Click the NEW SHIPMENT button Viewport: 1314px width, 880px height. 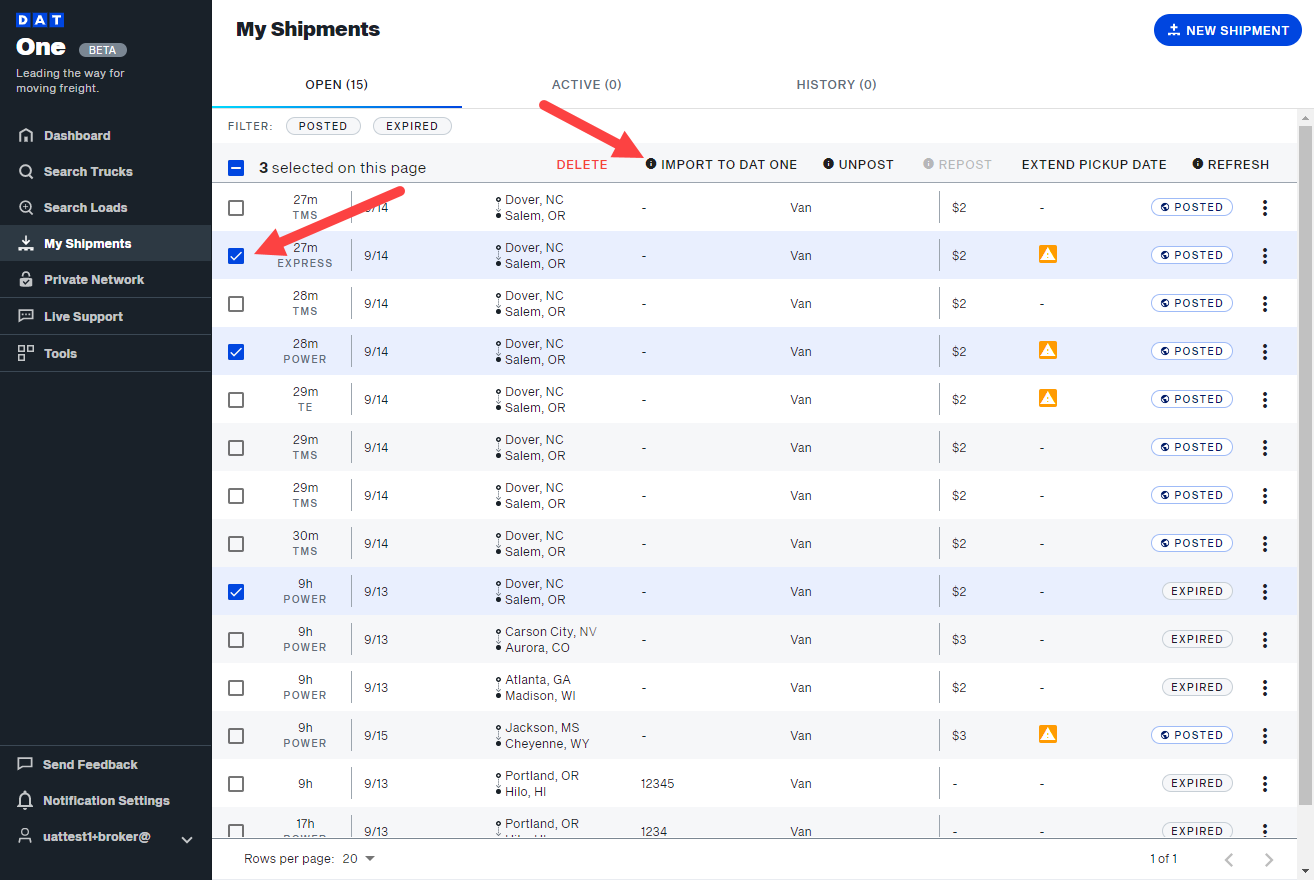click(x=1227, y=30)
